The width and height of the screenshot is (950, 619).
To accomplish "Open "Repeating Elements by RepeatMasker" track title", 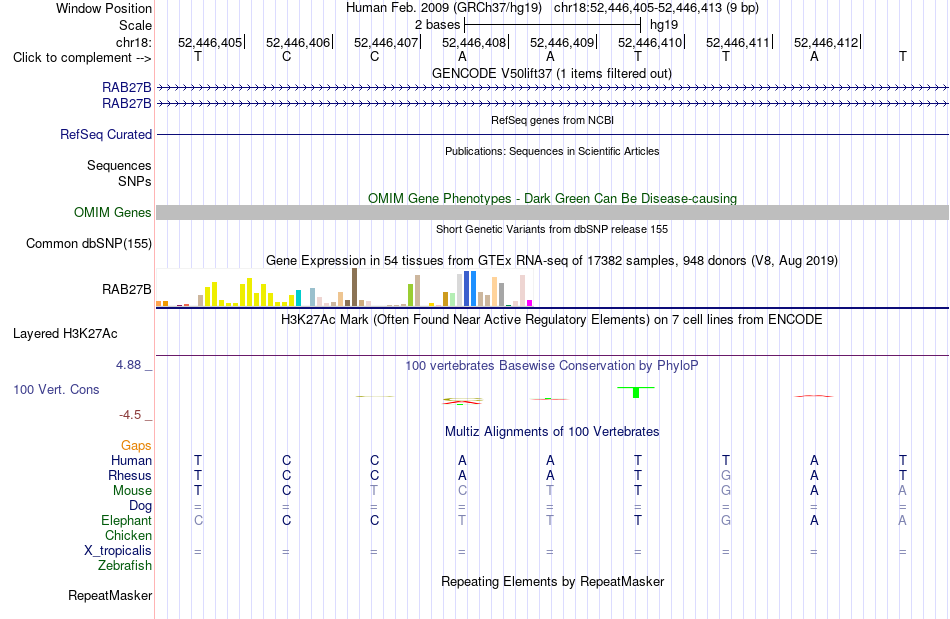I will pyautogui.click(x=552, y=581).
